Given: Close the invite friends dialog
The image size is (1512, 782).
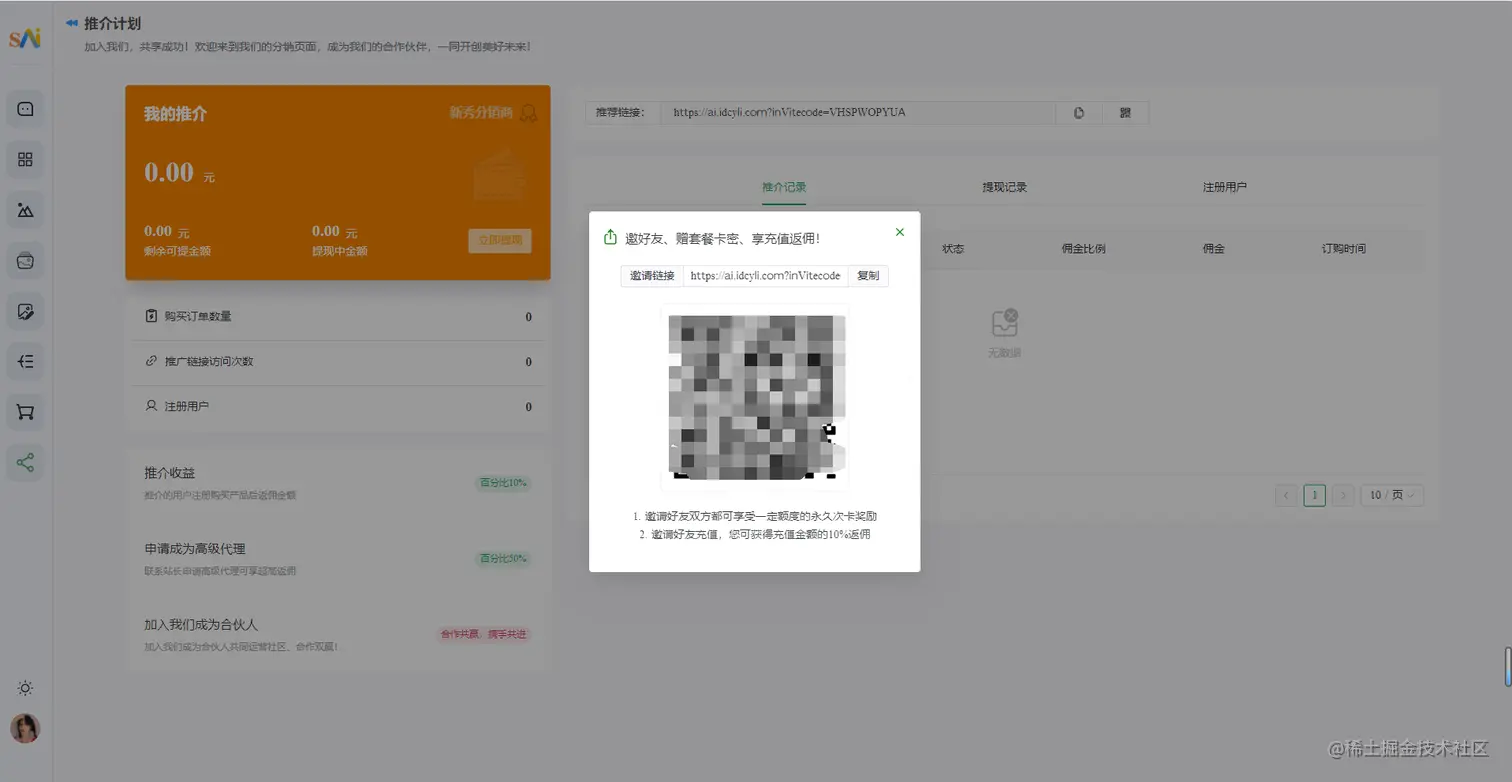Looking at the screenshot, I should tap(898, 231).
